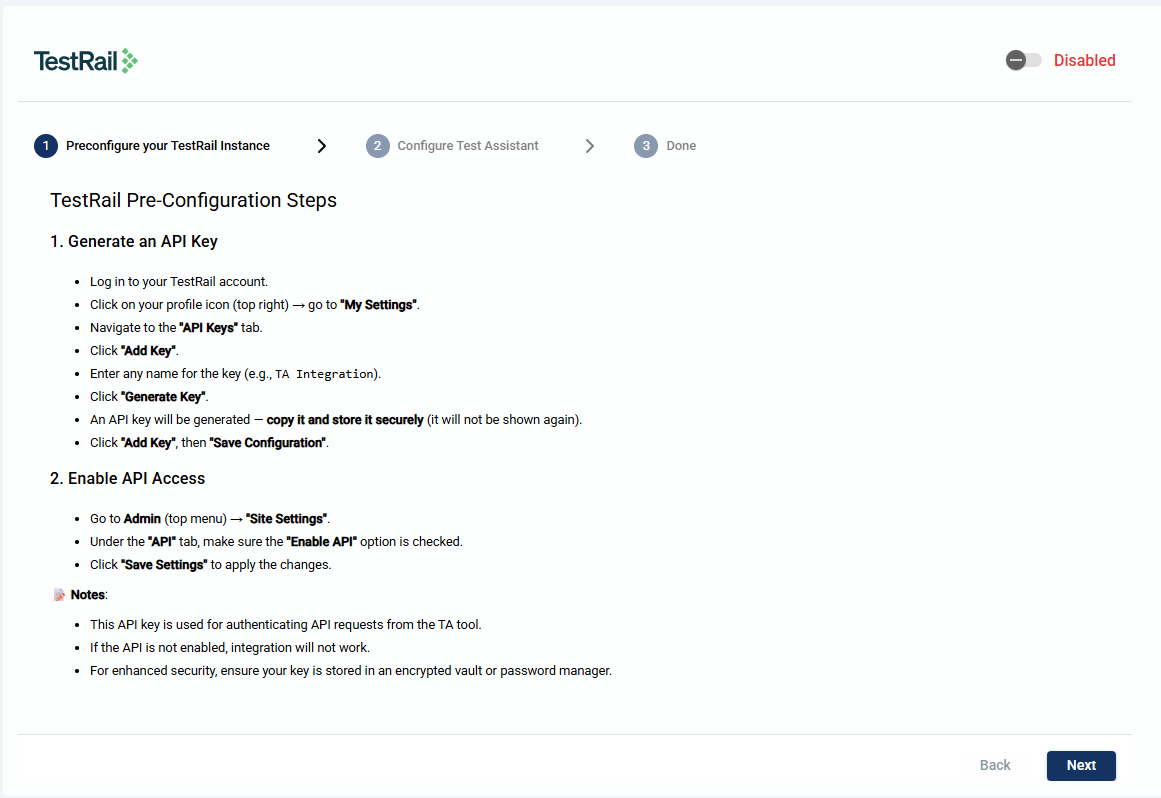Select the Preconfigure your TestRail Instance step
Viewport: 1161px width, 798px height.
click(x=167, y=146)
